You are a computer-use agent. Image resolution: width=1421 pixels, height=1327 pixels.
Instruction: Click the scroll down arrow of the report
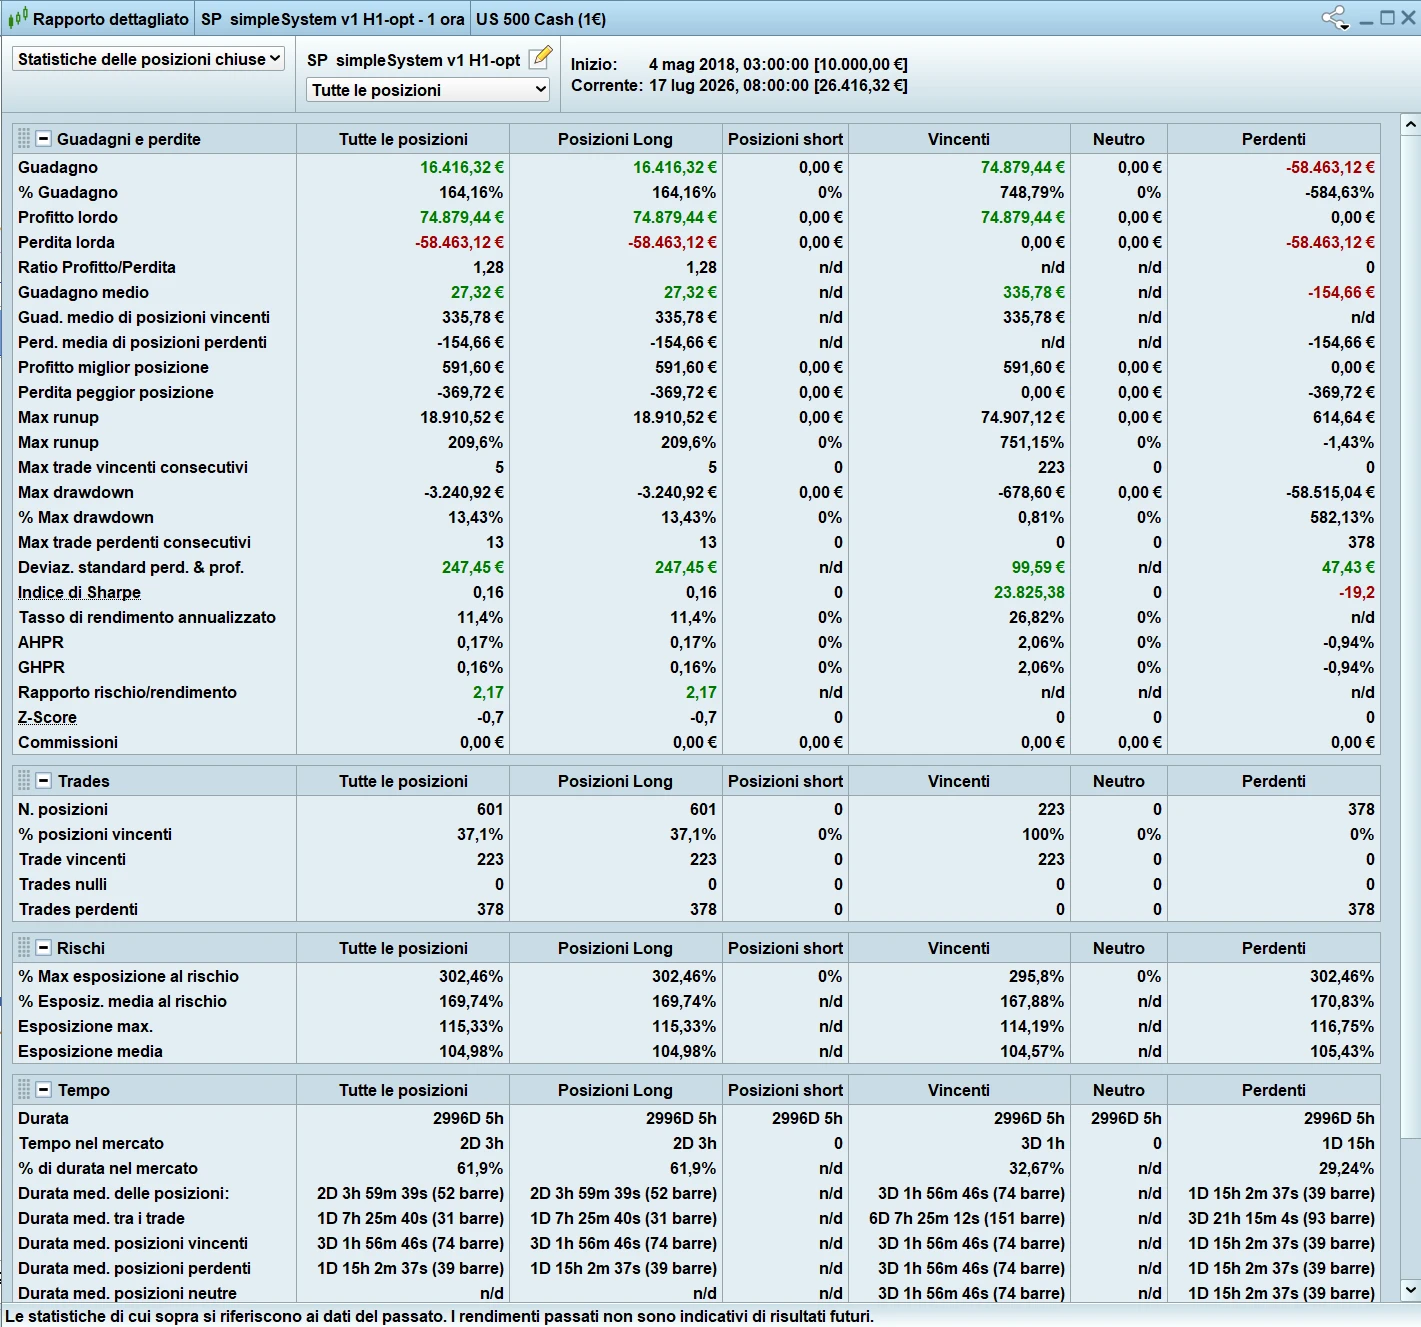click(1410, 1290)
